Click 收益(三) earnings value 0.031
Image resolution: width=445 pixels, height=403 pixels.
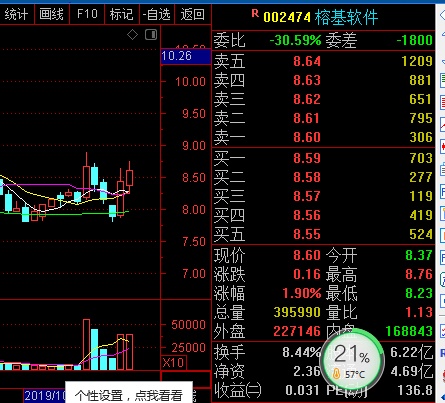302,390
